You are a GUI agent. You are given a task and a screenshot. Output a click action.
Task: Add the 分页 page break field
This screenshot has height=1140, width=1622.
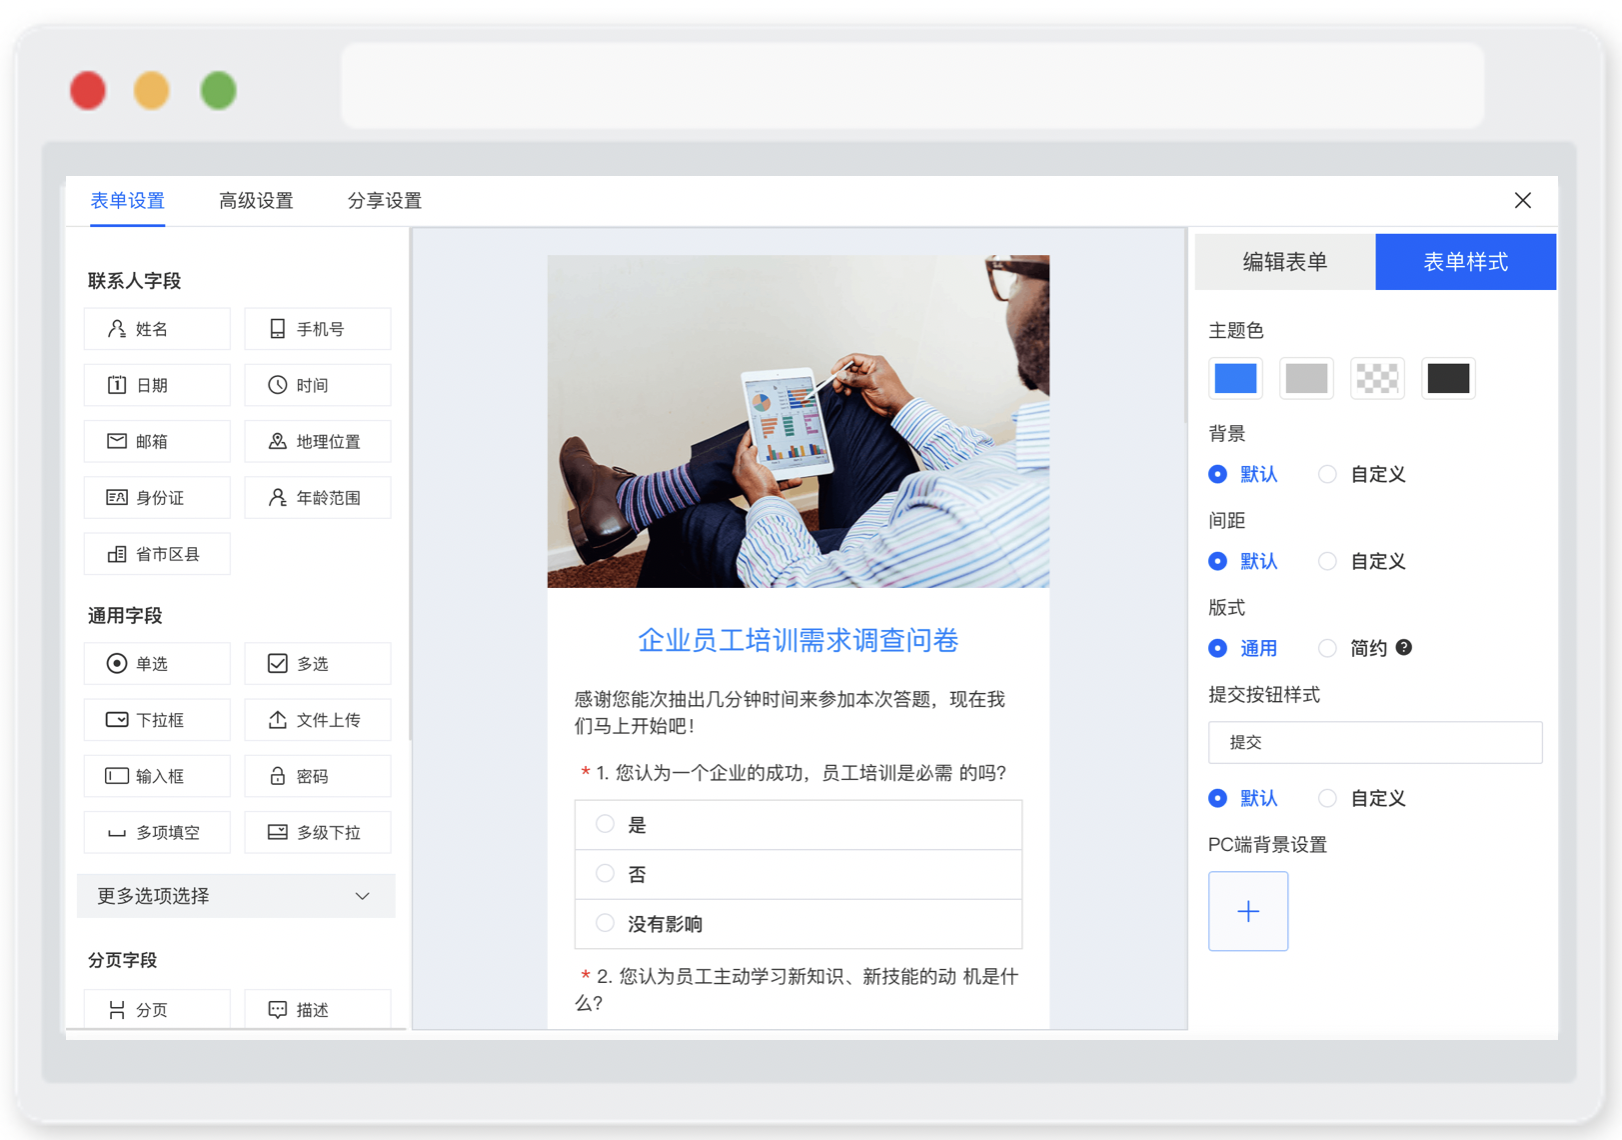tap(157, 1009)
